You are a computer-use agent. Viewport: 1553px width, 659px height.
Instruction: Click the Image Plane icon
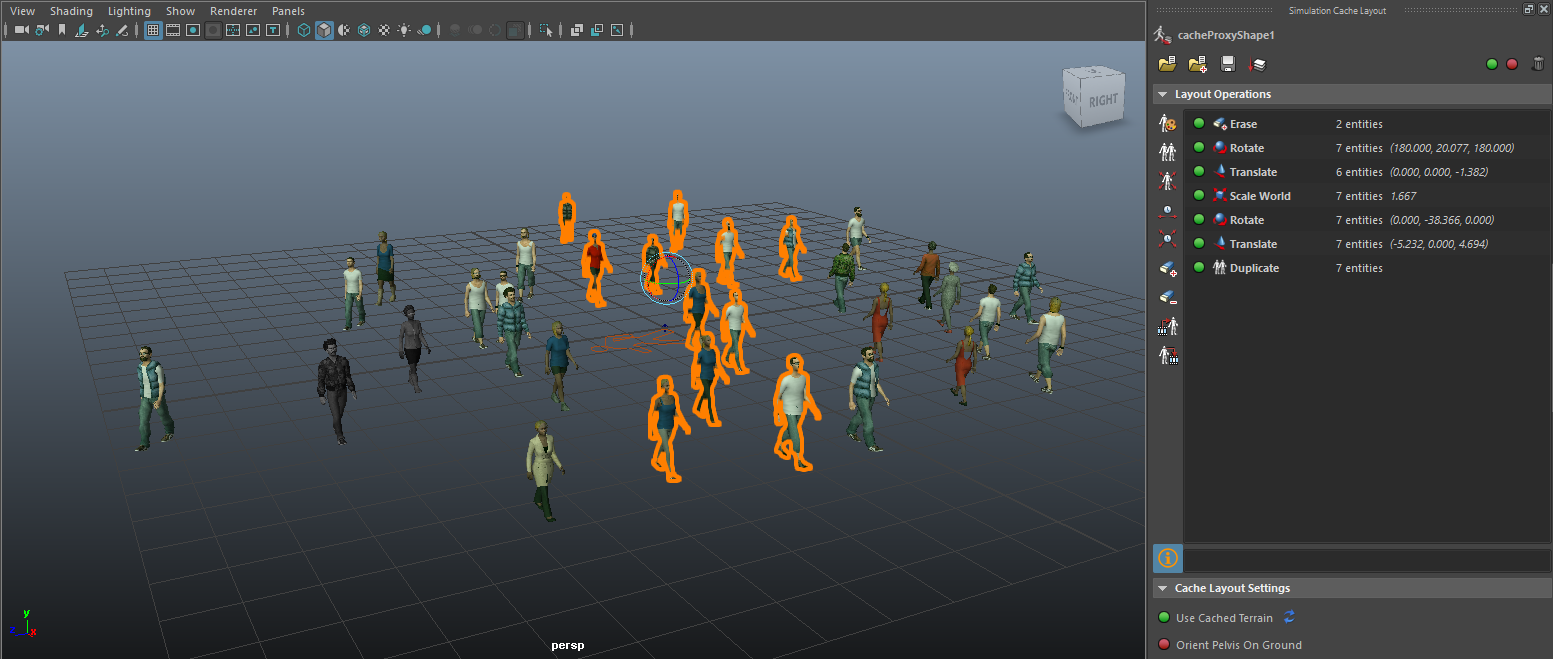point(82,30)
